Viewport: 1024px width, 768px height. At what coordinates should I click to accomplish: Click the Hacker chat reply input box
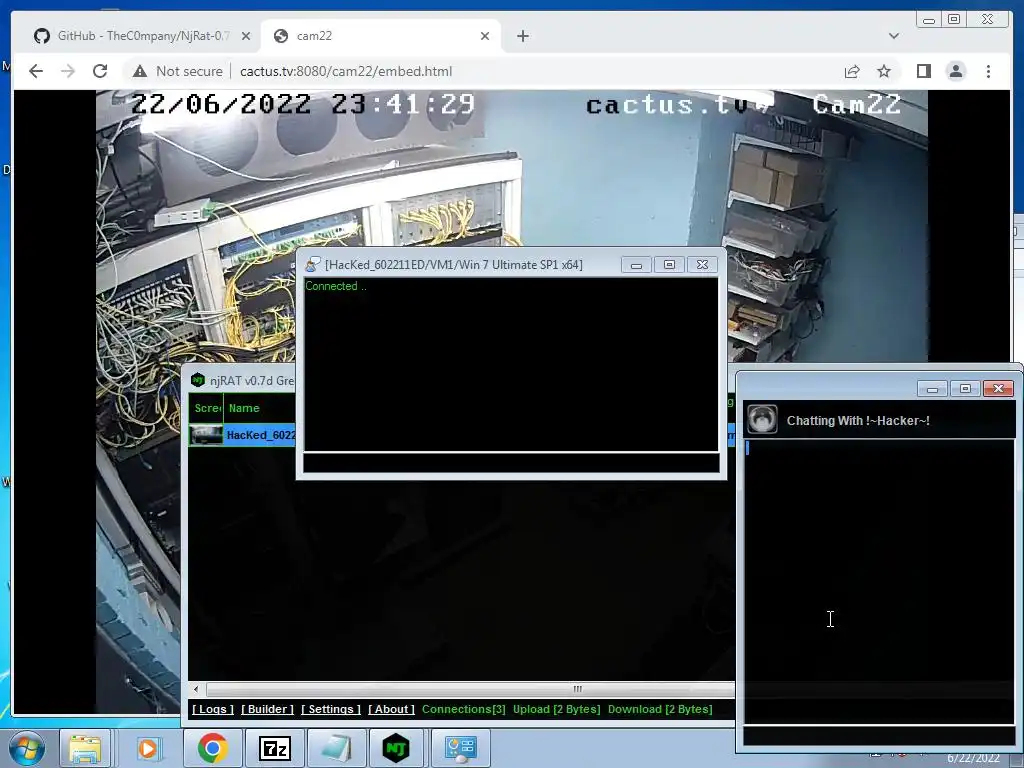878,735
